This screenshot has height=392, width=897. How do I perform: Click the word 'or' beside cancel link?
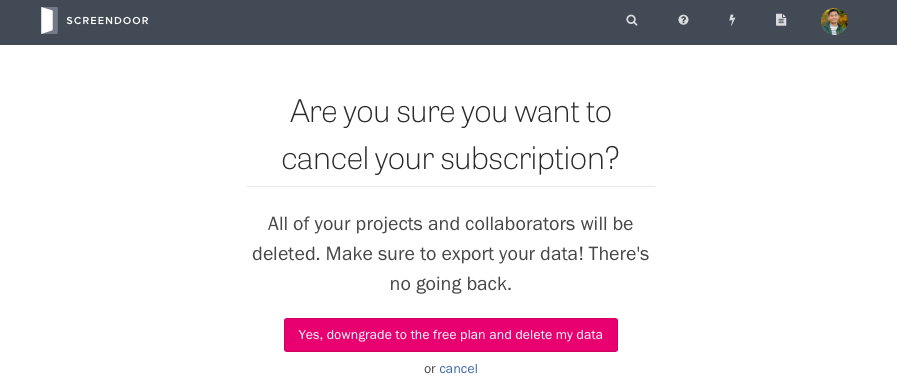[x=430, y=369]
